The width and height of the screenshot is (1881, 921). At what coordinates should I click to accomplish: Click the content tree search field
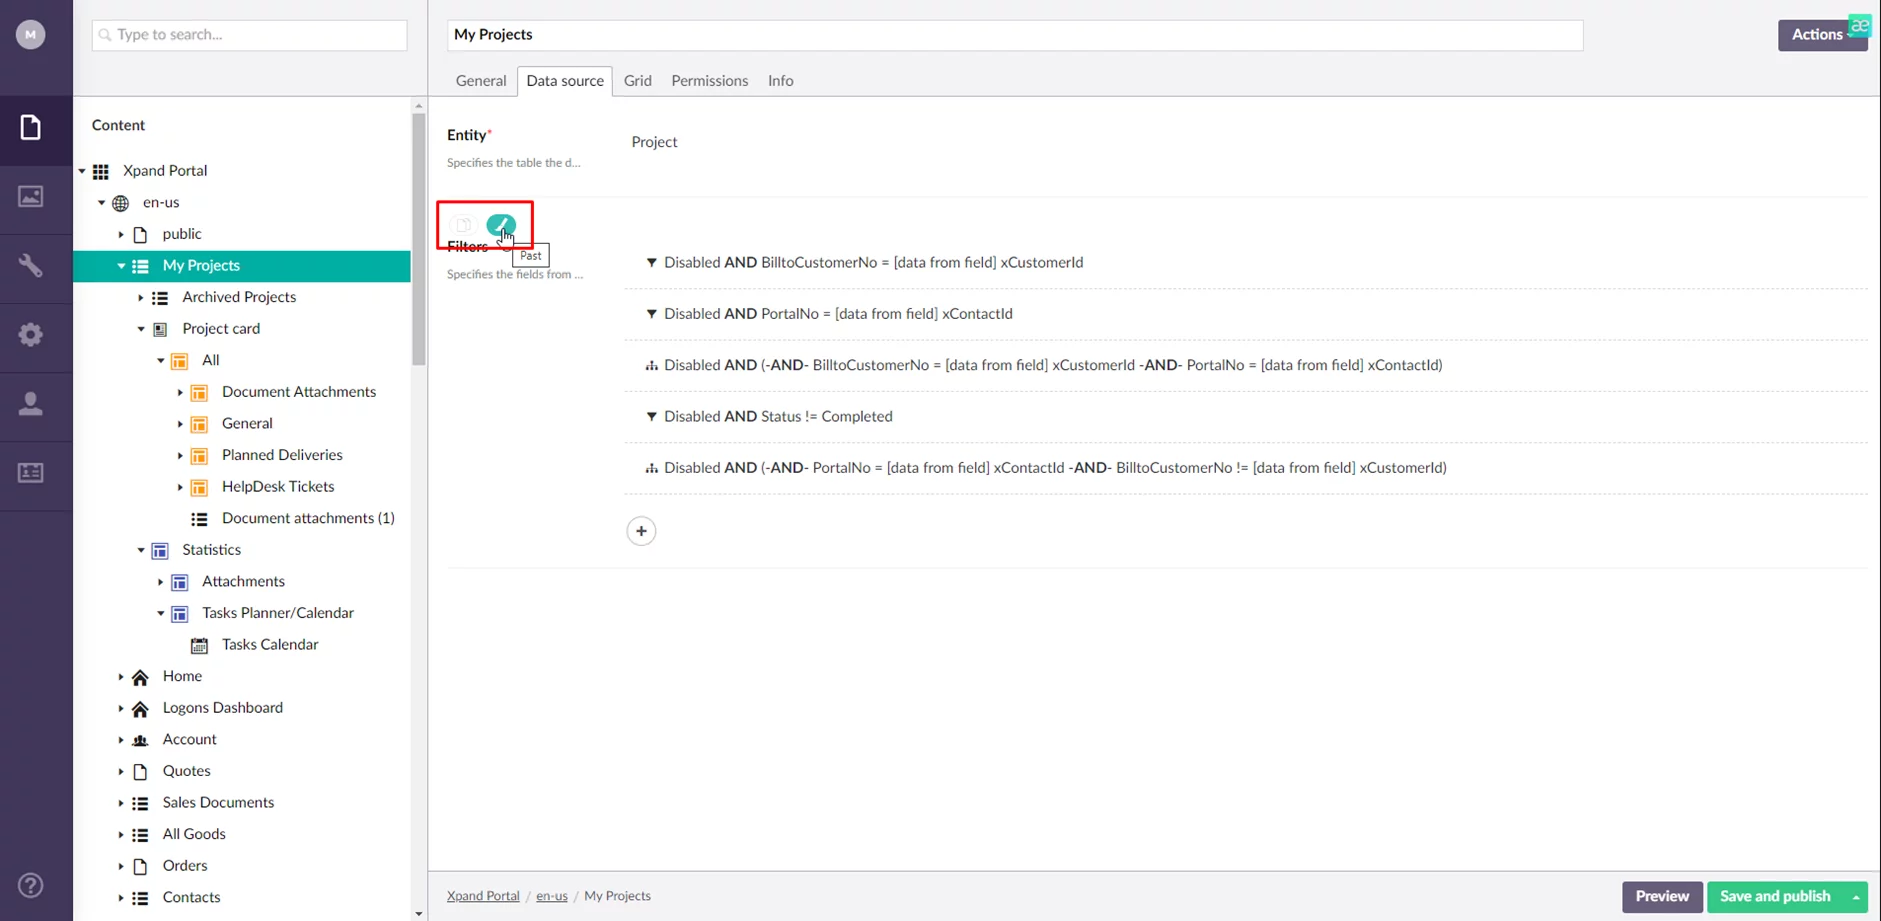[250, 35]
